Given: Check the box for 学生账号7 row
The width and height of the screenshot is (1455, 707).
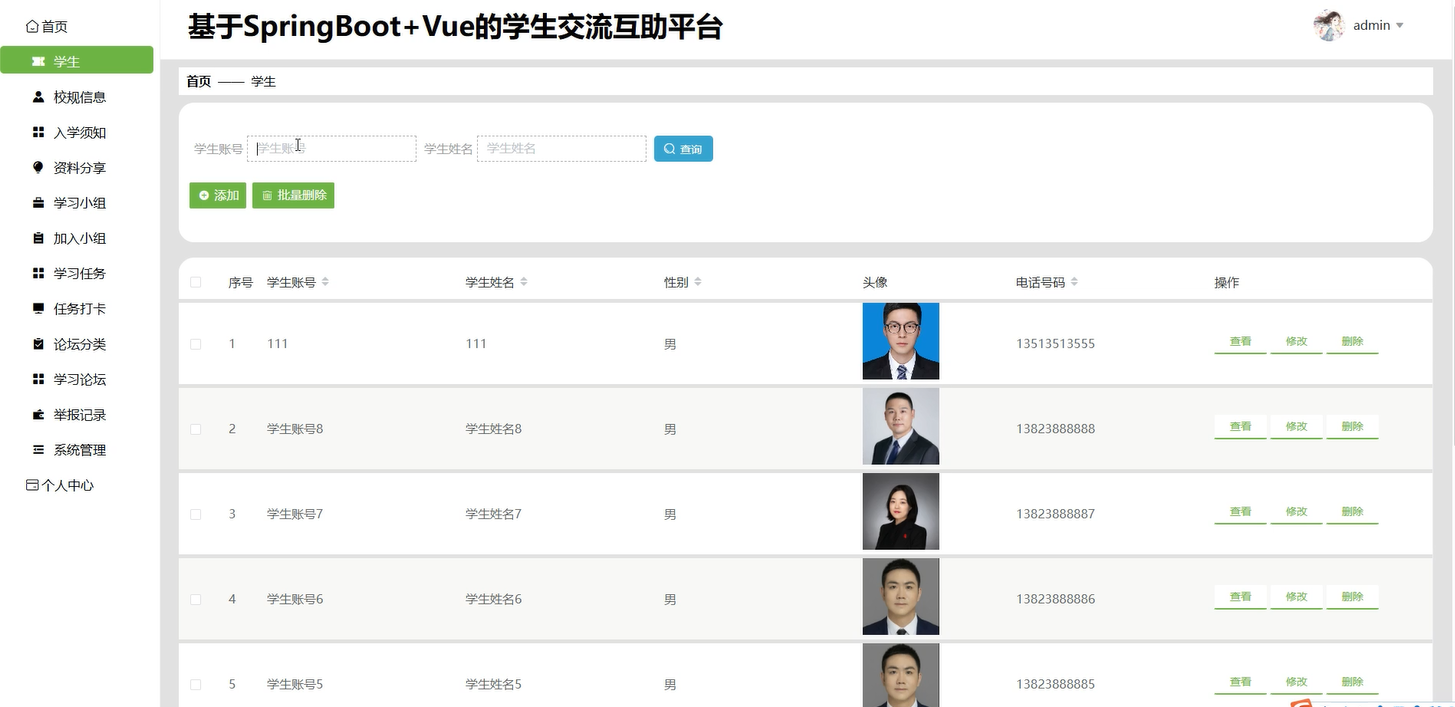Looking at the screenshot, I should (196, 514).
